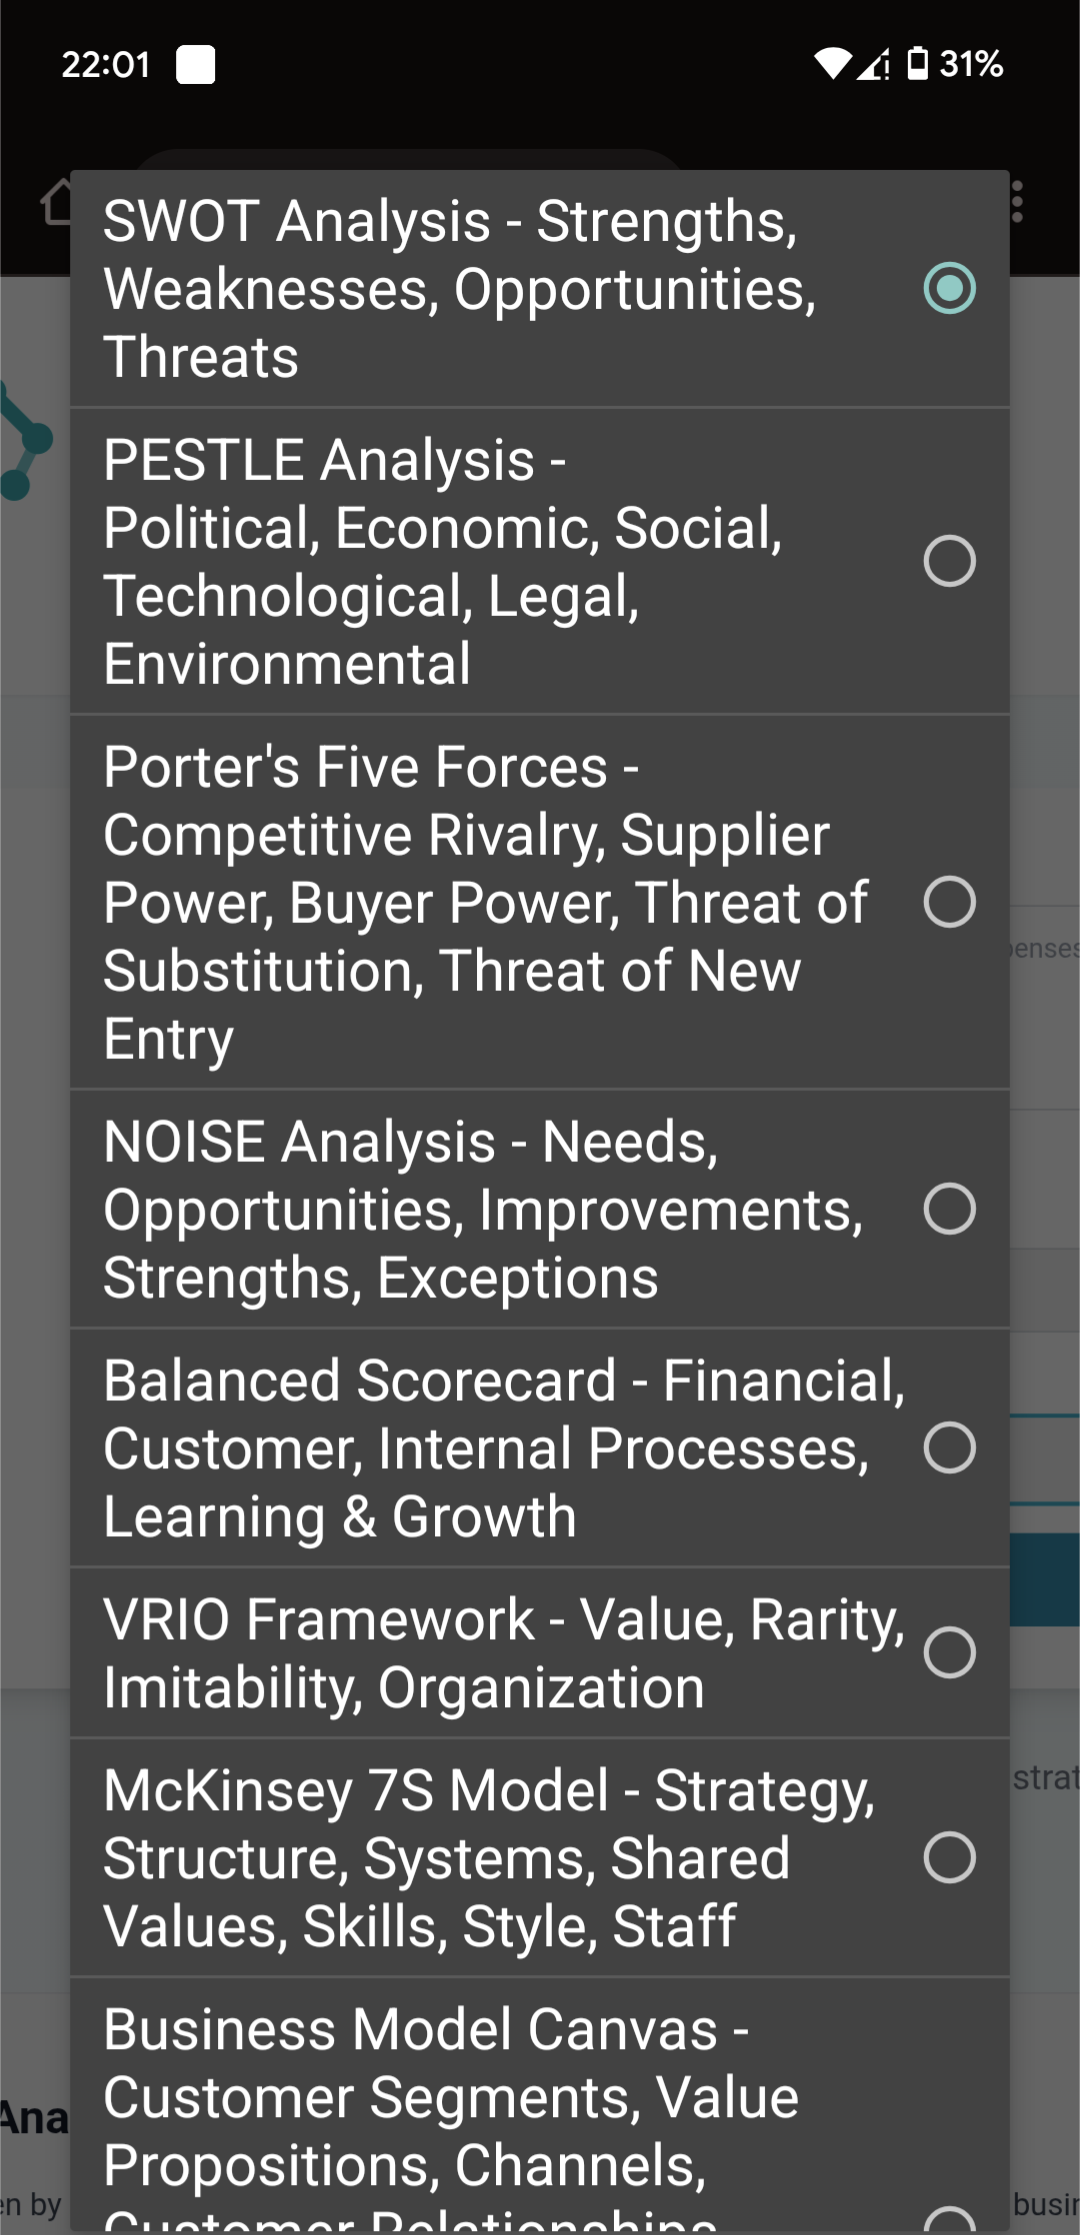The image size is (1080, 2235).
Task: Tap the NOISE Analysis list row
Action: point(450,1209)
